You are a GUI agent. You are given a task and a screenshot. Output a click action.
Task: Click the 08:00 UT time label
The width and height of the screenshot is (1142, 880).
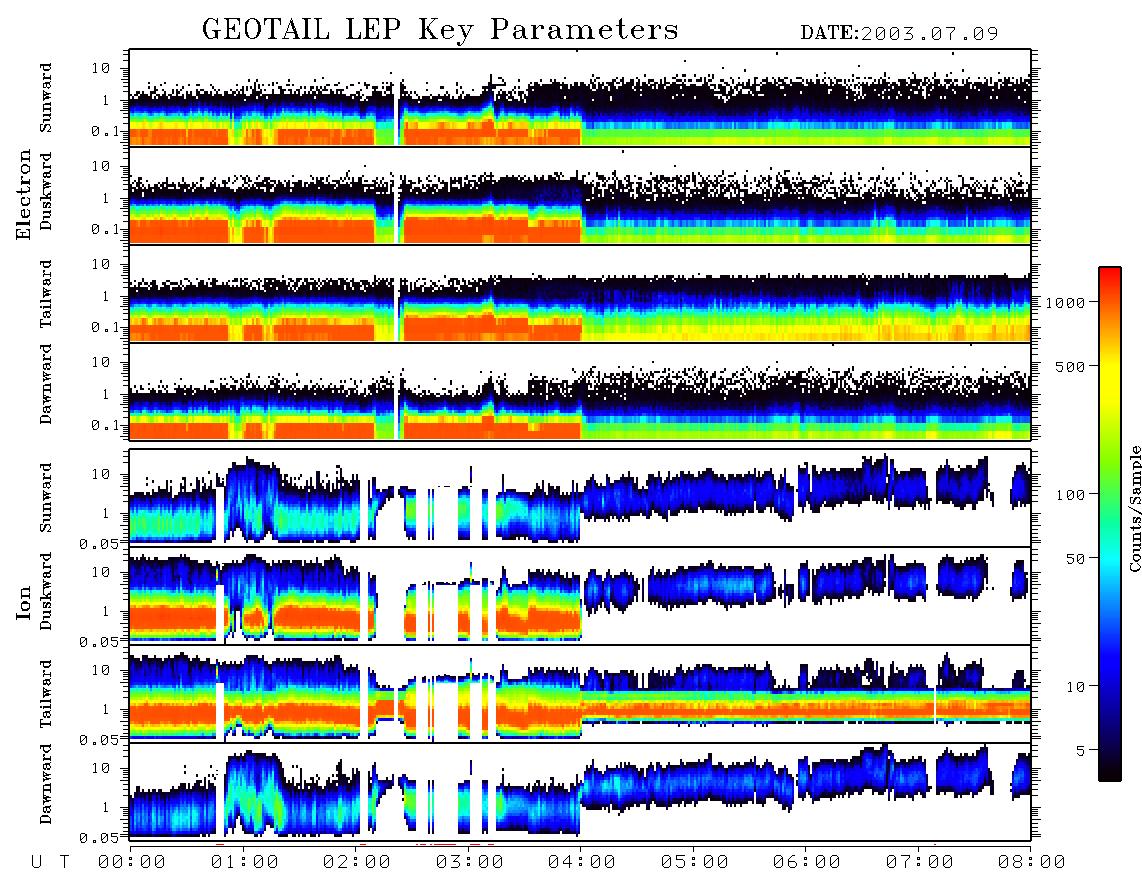[1032, 862]
